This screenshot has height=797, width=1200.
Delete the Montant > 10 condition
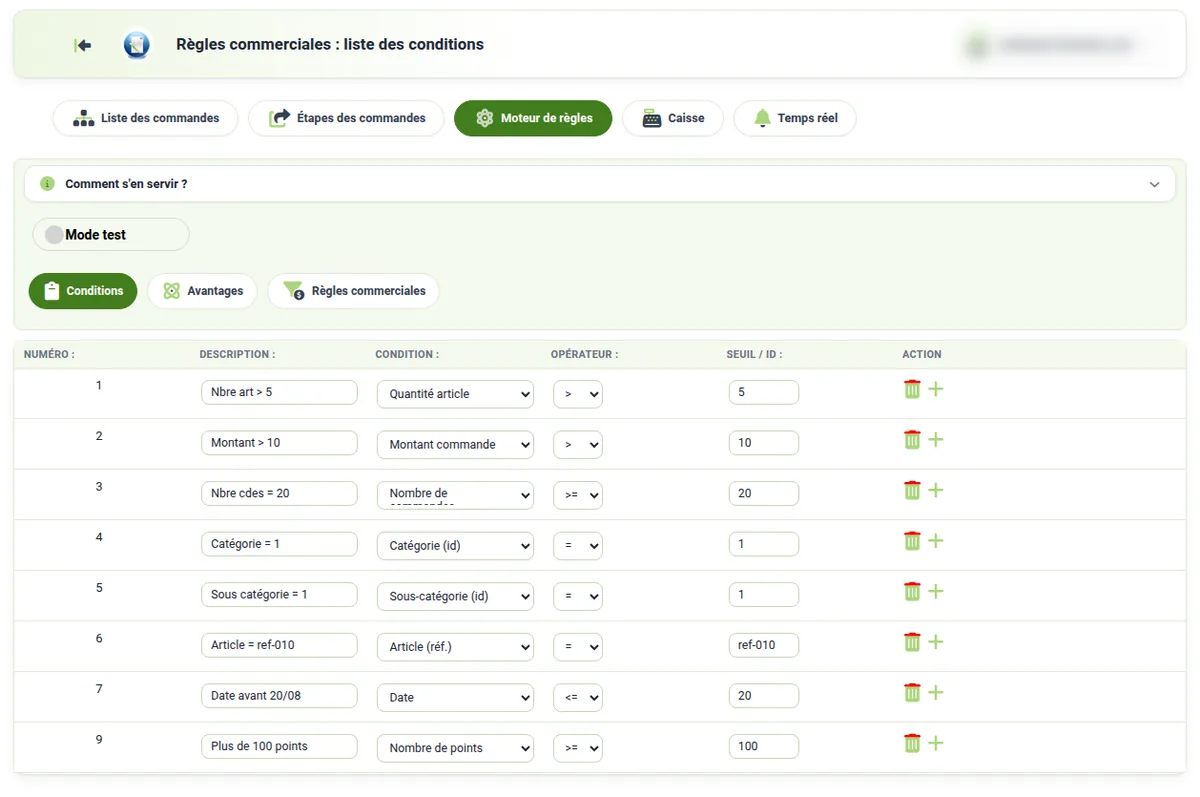tap(912, 439)
